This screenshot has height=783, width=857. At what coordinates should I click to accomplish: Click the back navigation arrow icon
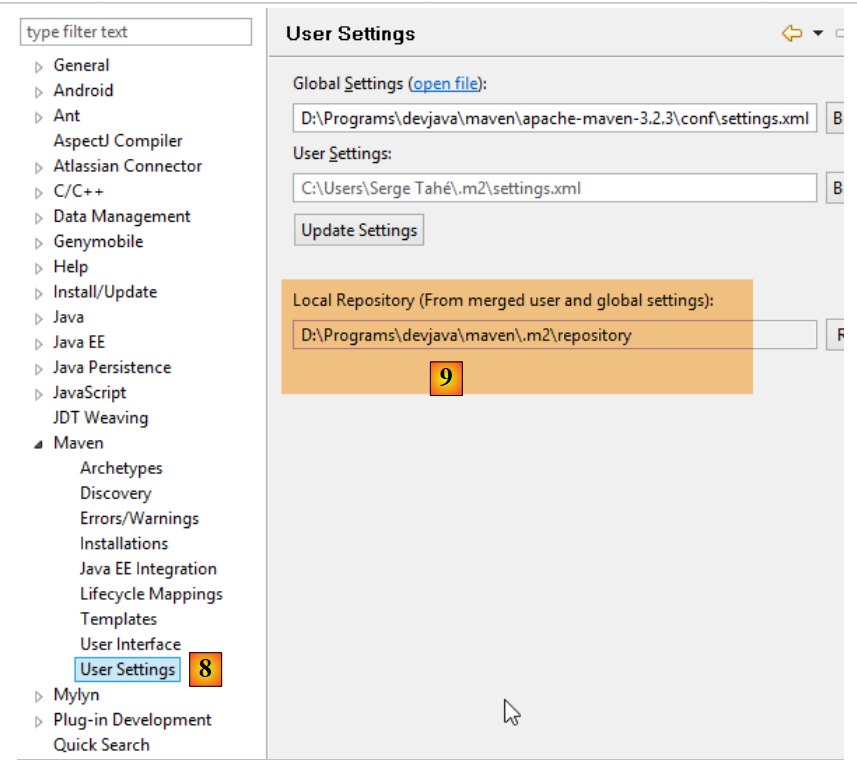(x=792, y=34)
